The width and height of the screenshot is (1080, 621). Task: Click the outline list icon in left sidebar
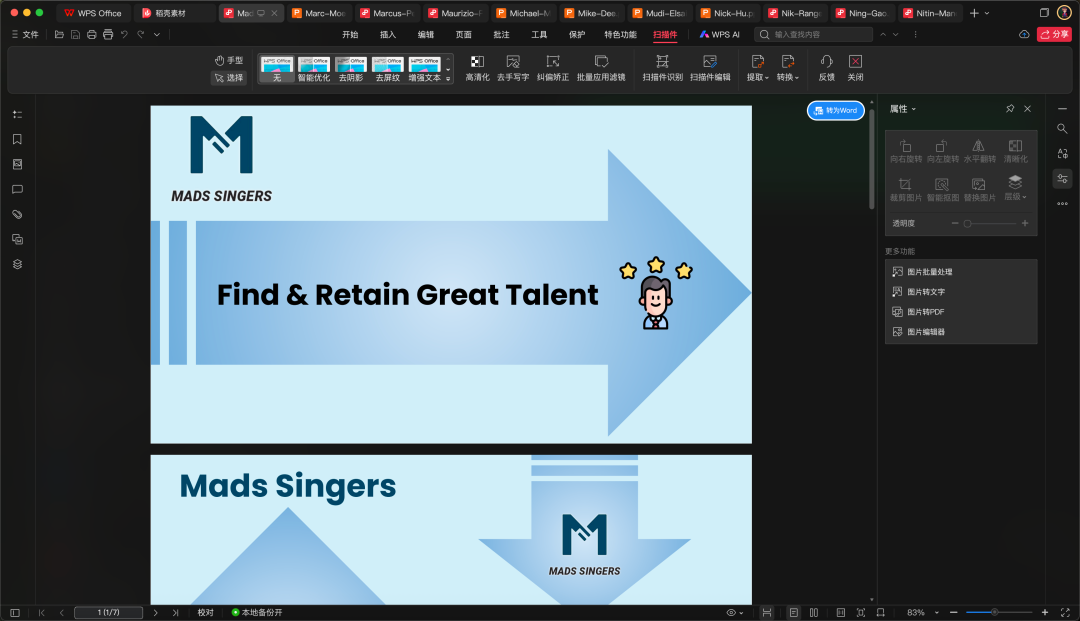pos(17,114)
